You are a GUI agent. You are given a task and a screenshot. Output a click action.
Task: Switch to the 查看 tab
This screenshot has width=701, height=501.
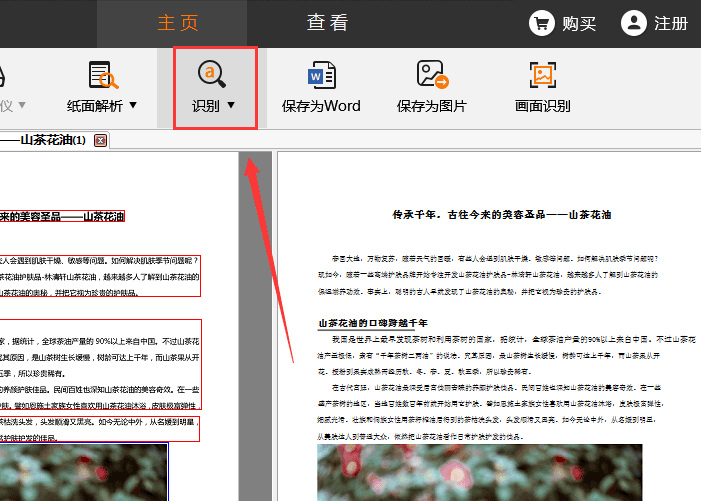[327, 23]
